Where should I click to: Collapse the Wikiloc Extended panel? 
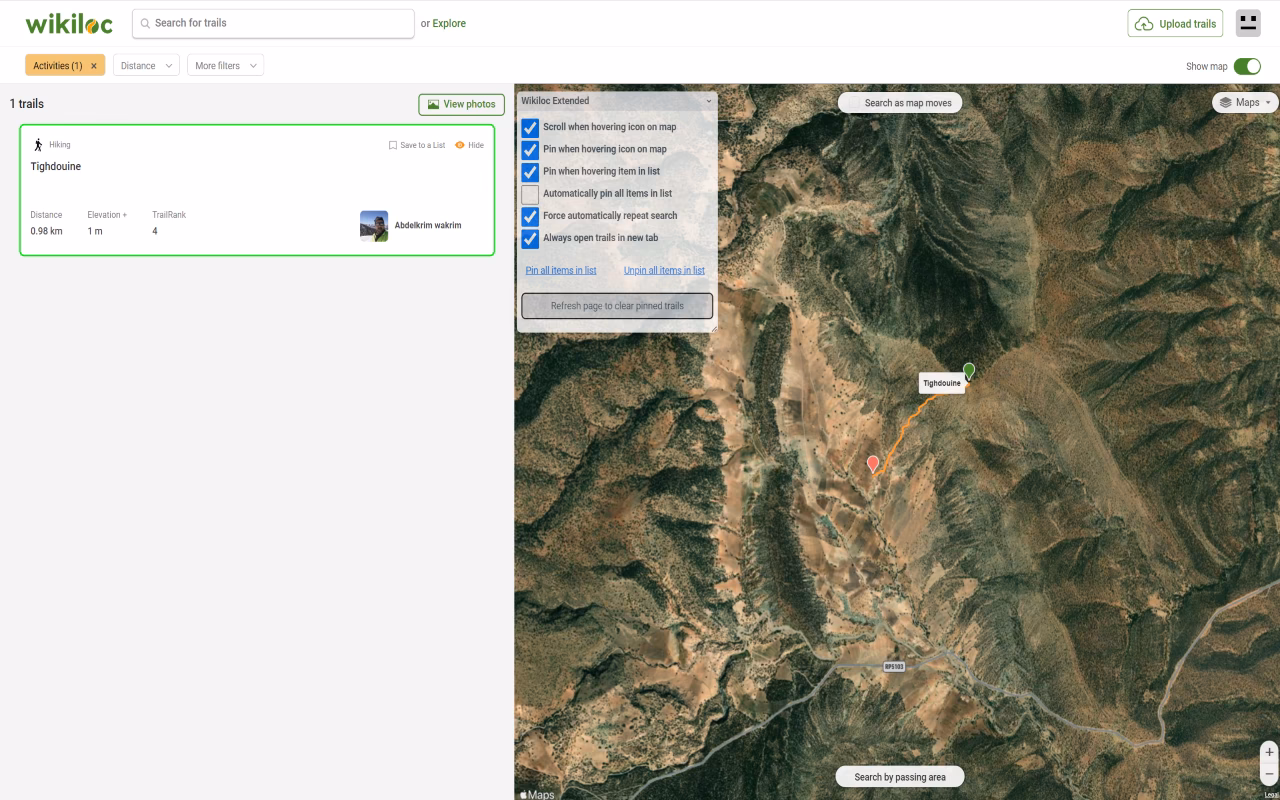click(709, 101)
